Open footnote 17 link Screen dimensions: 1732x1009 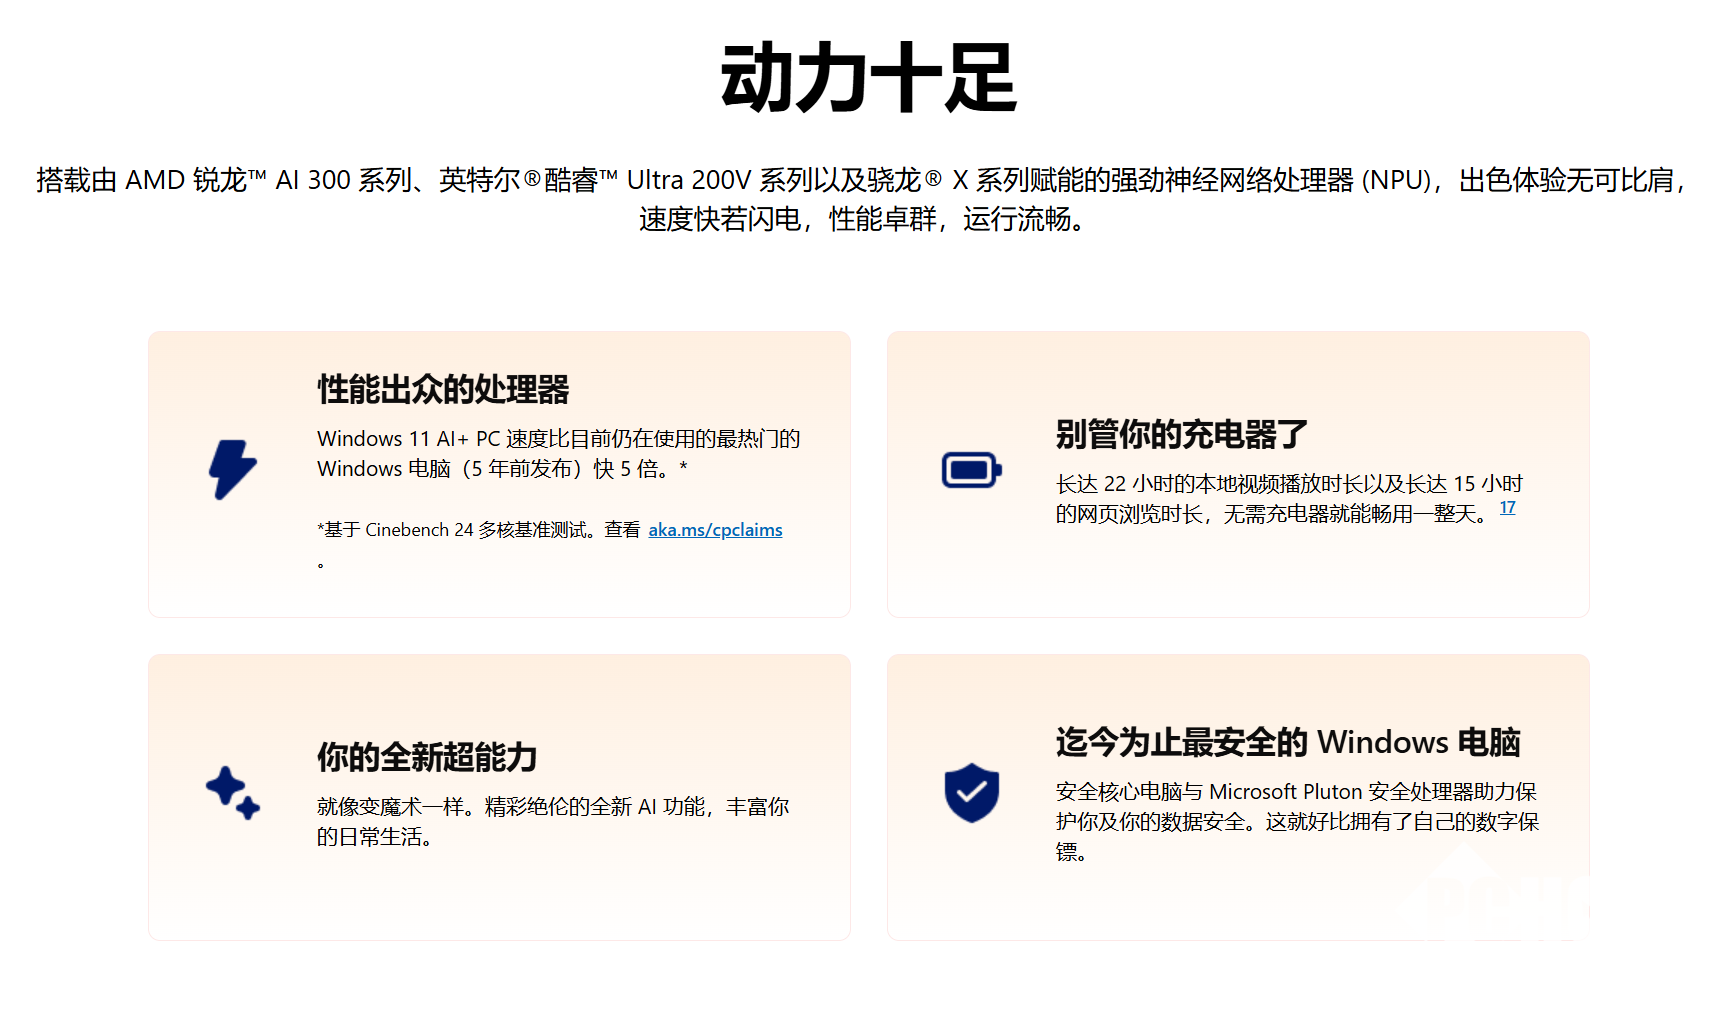tap(1507, 508)
